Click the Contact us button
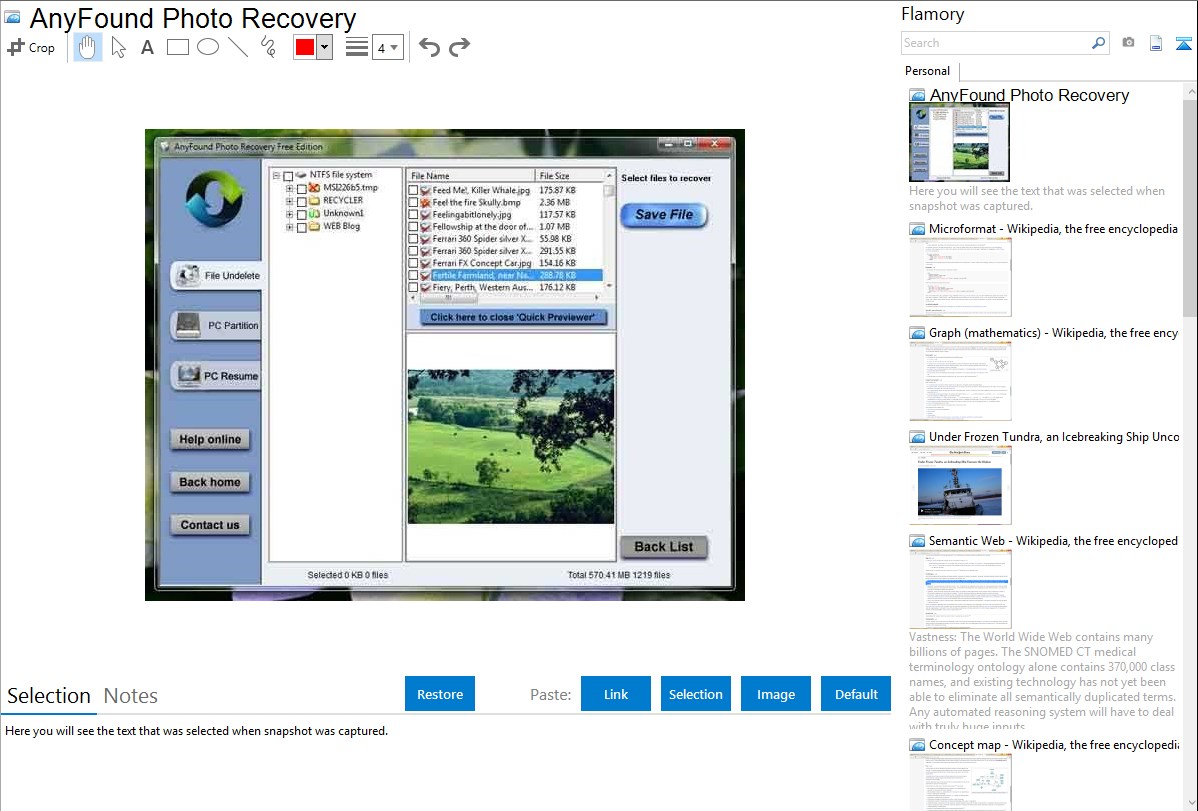The height and width of the screenshot is (811, 1198). tap(210, 525)
